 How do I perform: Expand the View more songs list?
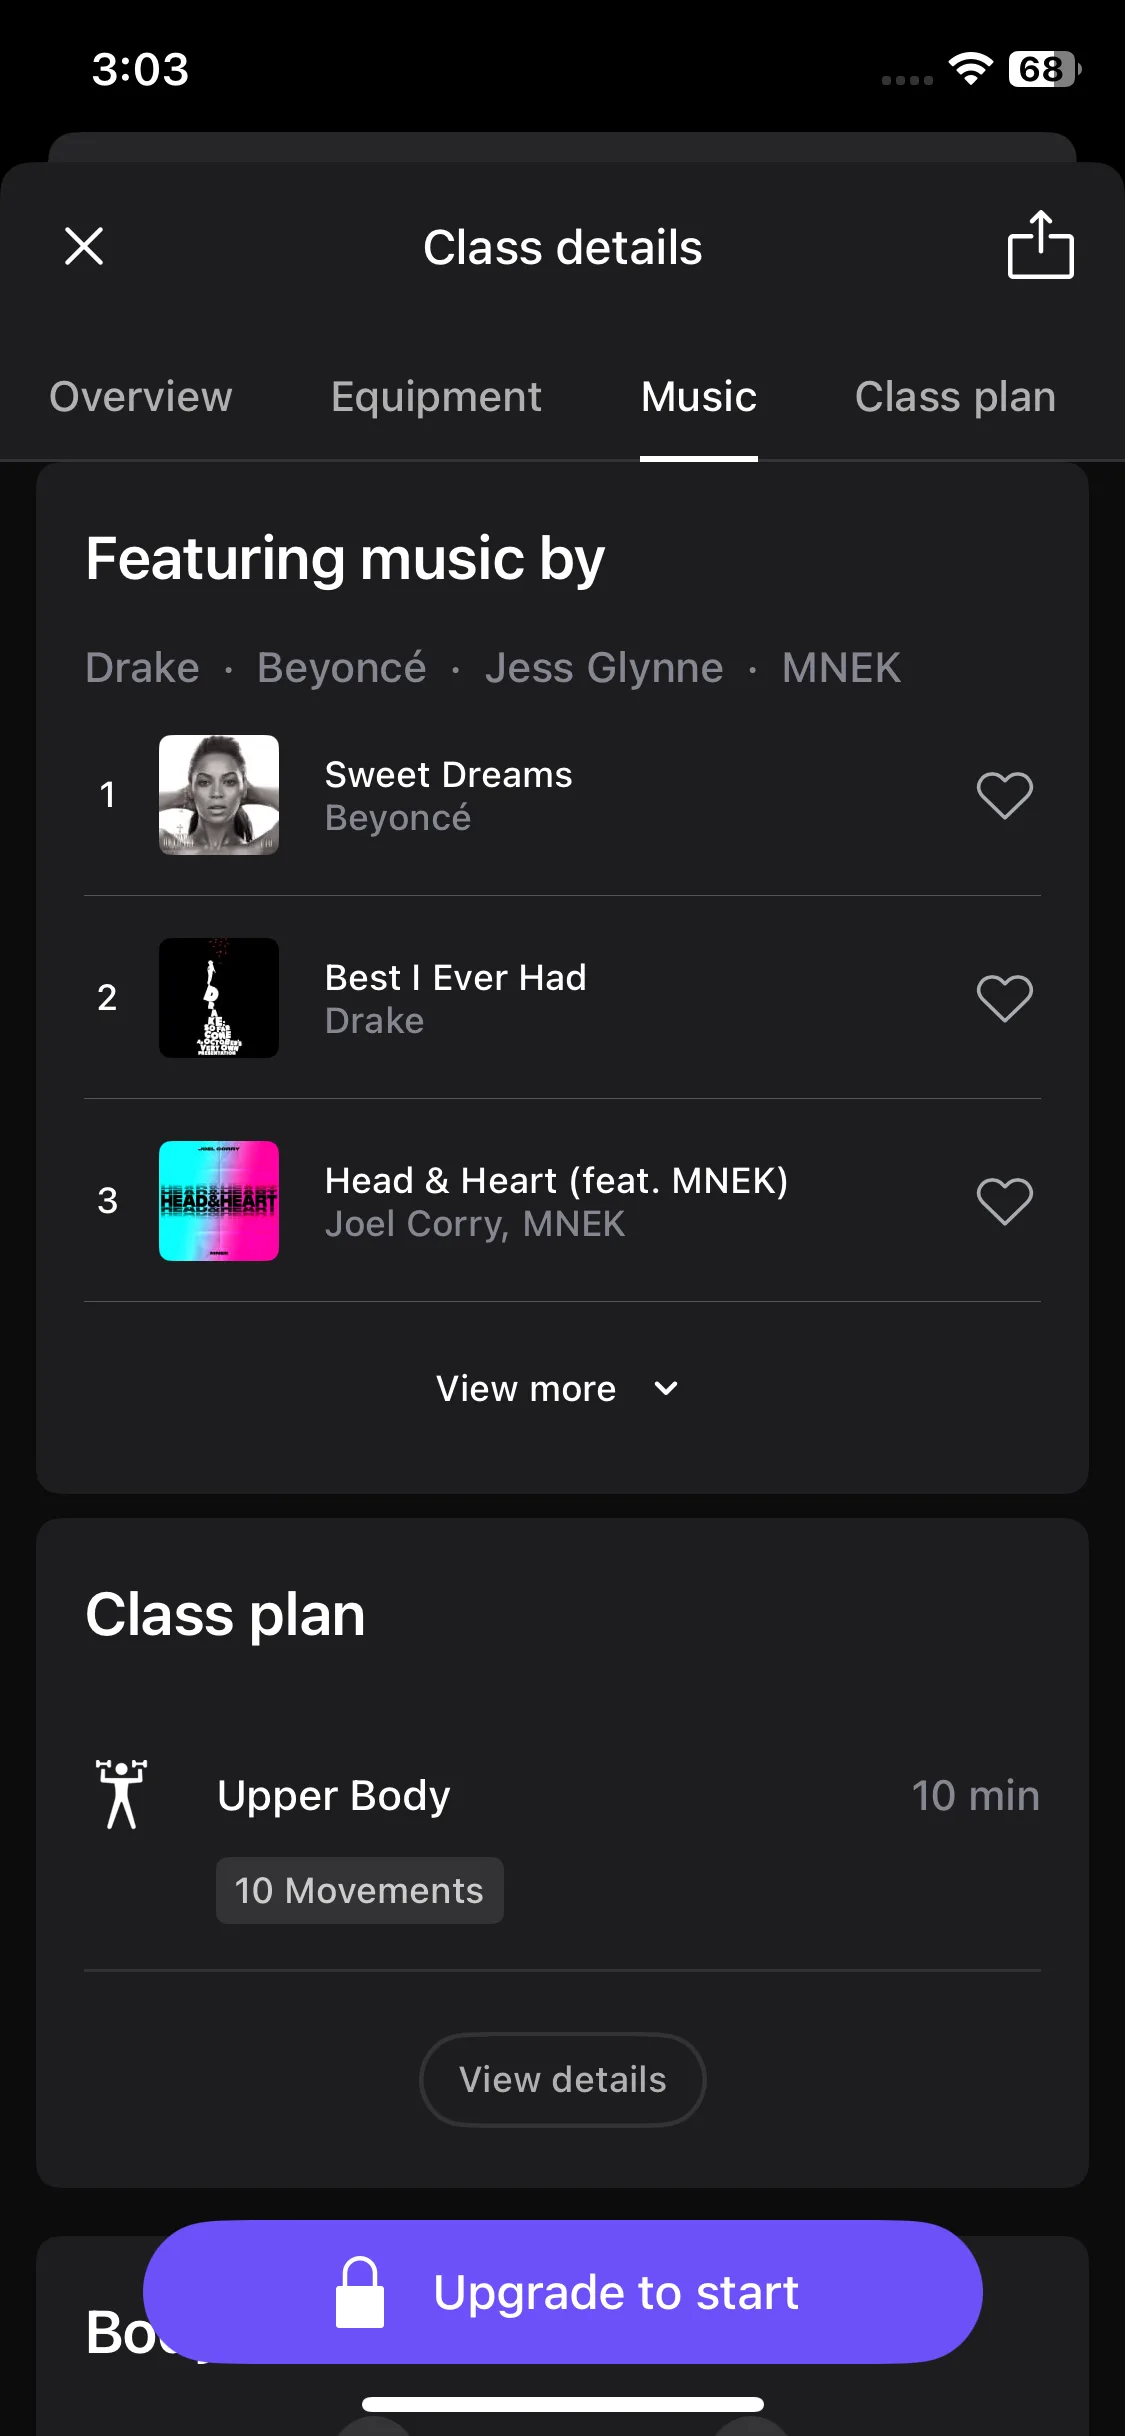click(x=527, y=1389)
